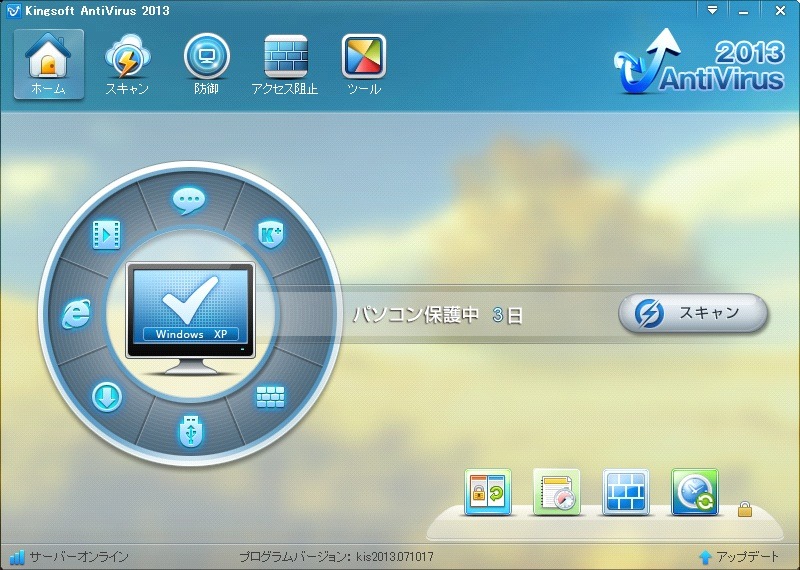This screenshot has width=800, height=570.
Task: Minimize the Kingsoft AntiVirus window
Action: click(x=744, y=11)
